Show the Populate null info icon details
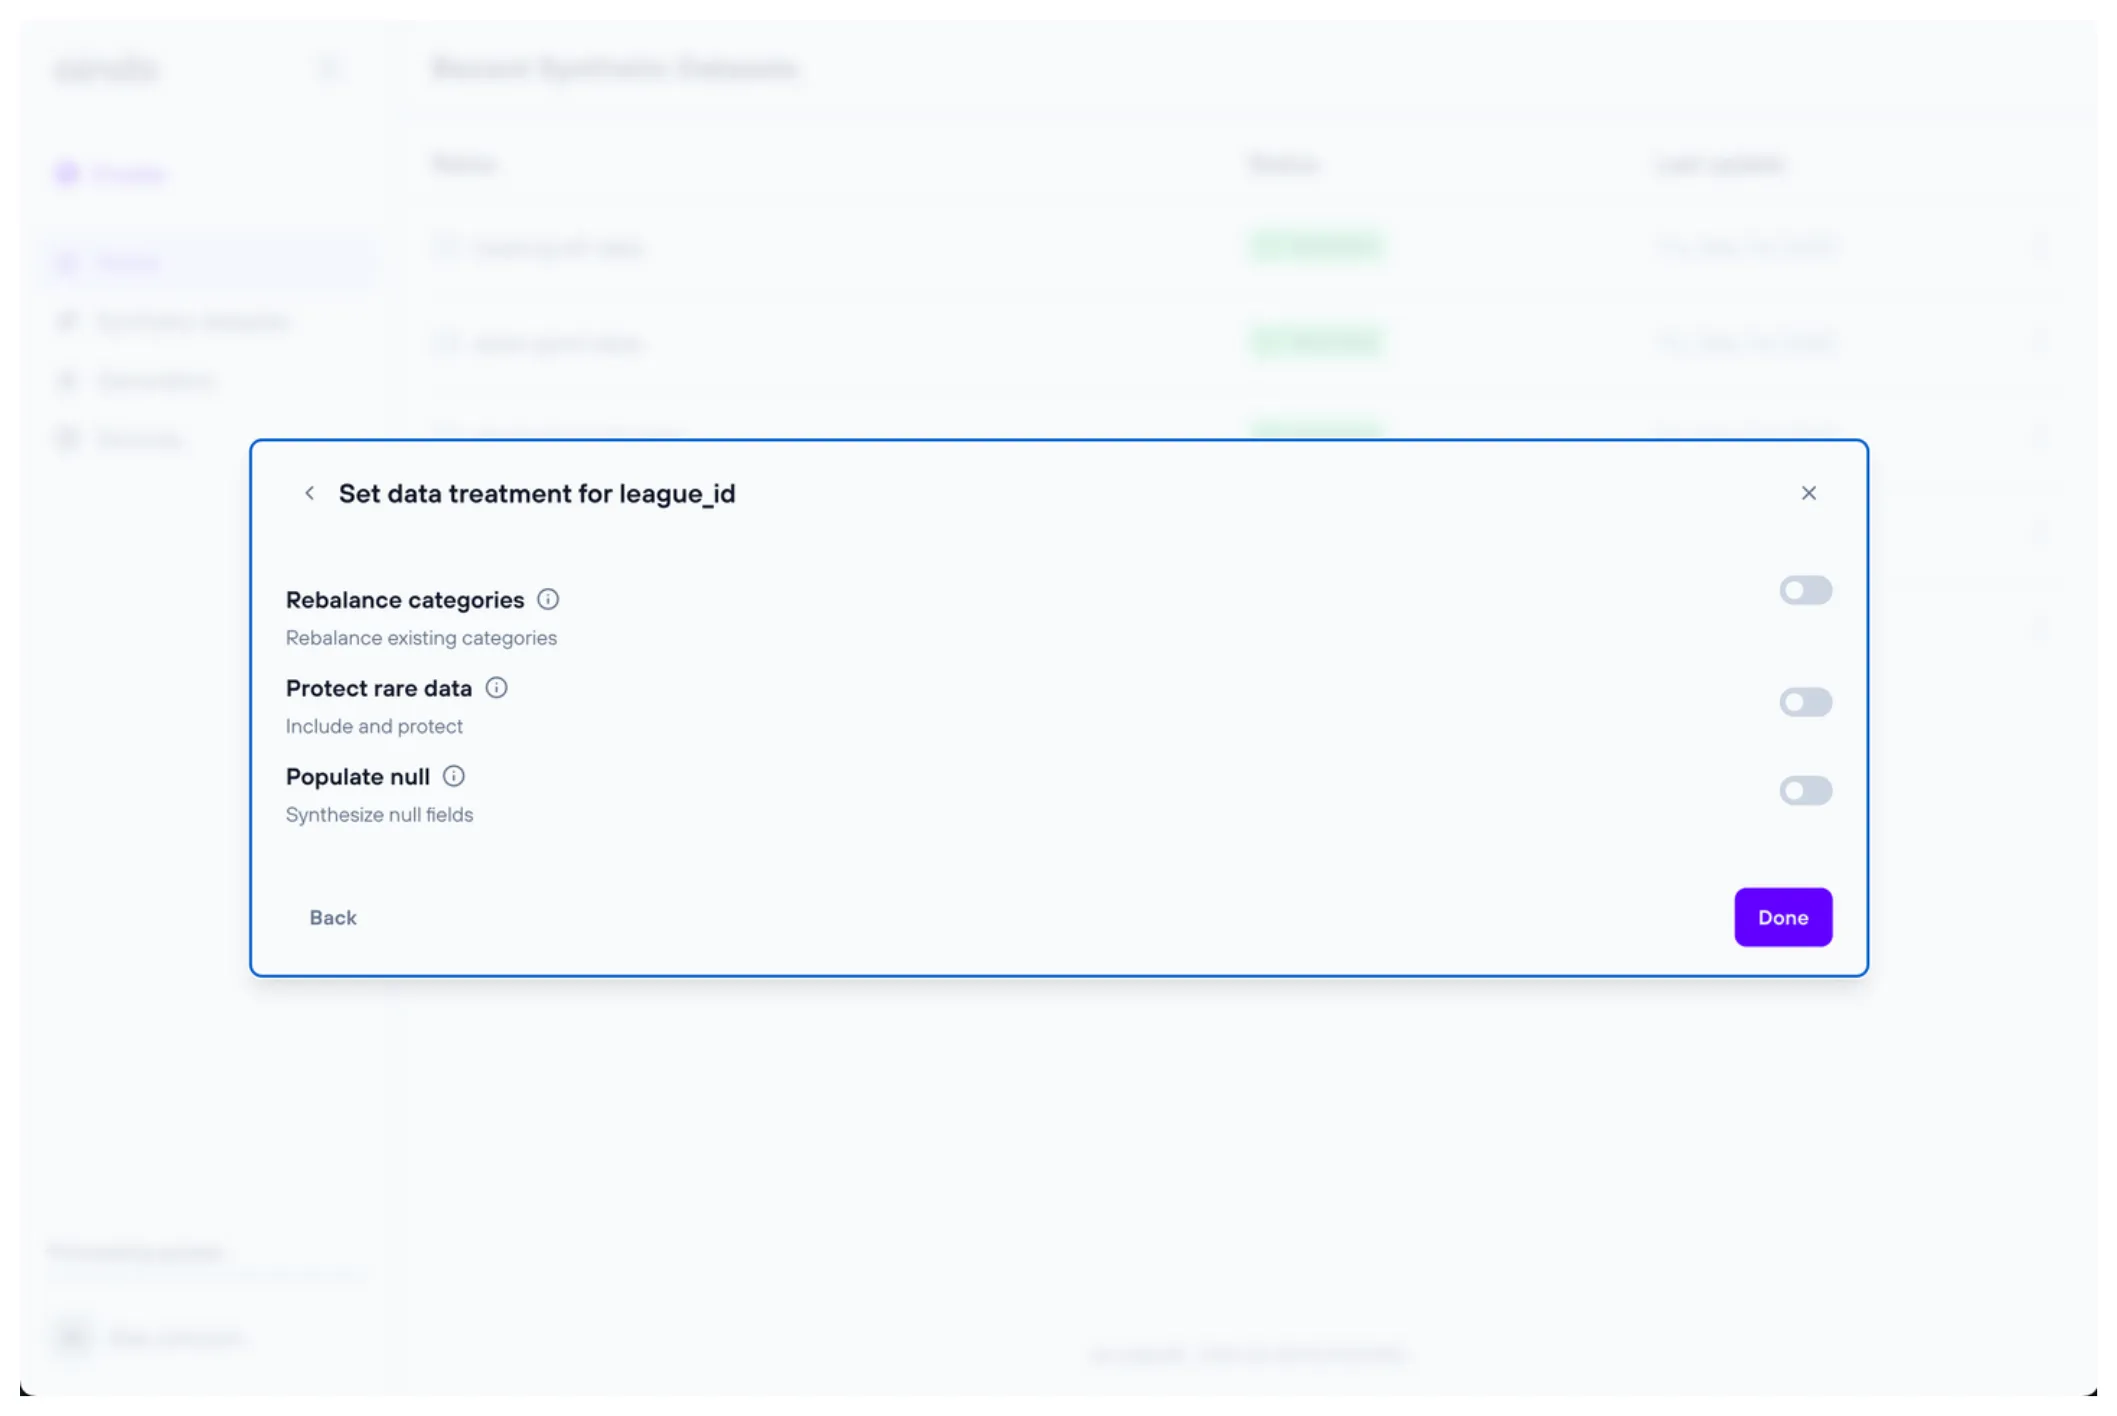This screenshot has width=2117, height=1416. point(454,776)
